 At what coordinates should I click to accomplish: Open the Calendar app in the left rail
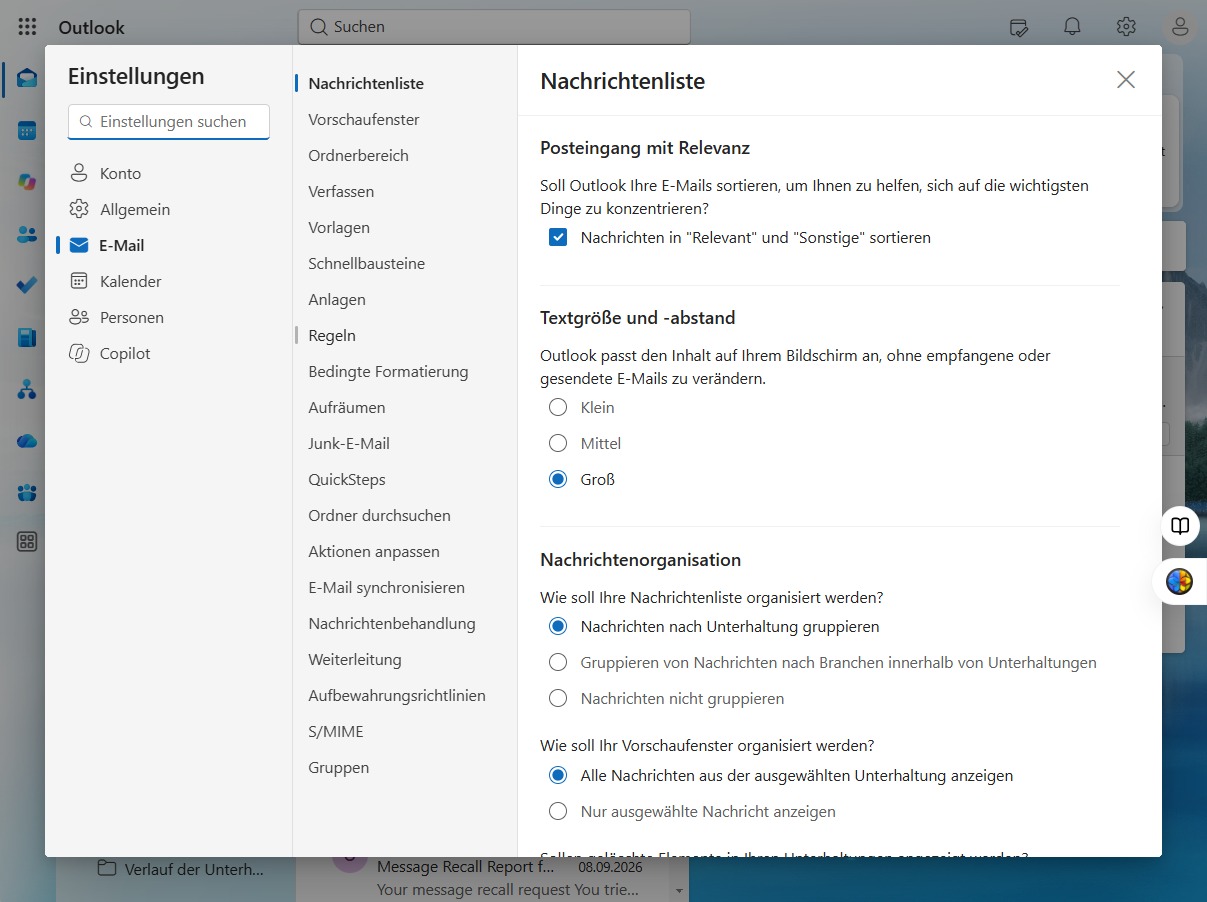27,130
